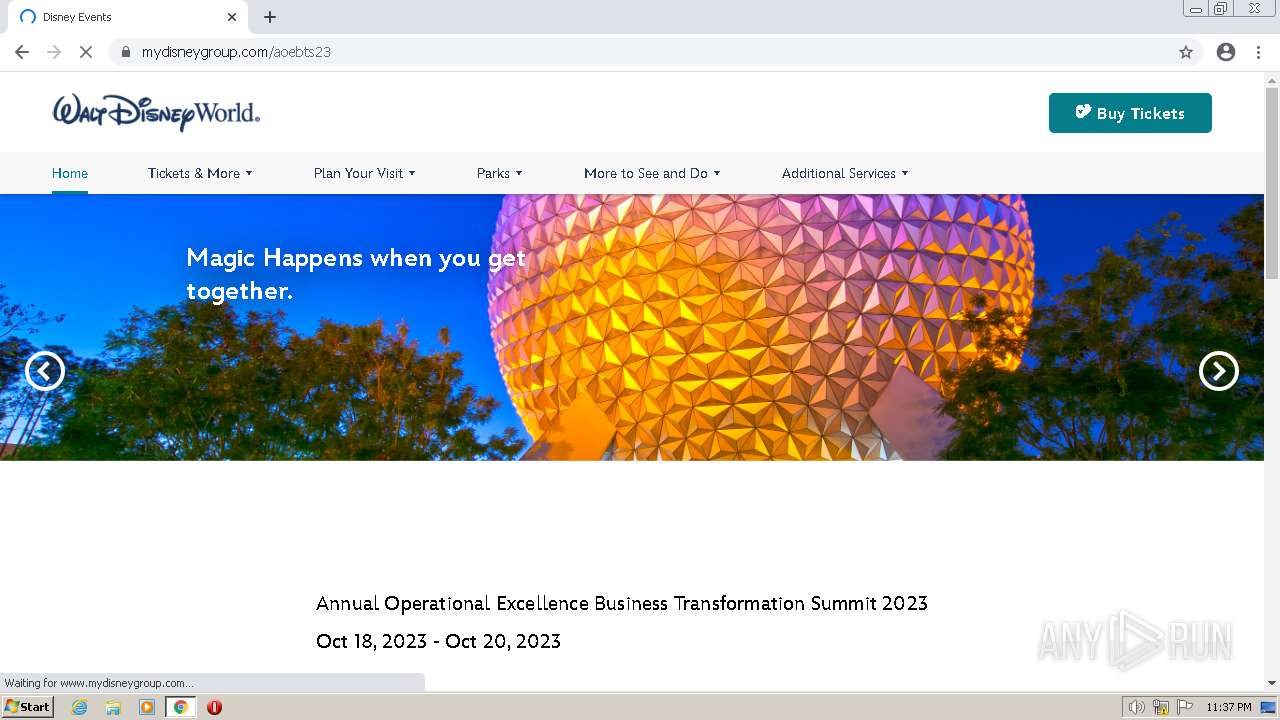Screen dimensions: 1280x720
Task: Click the Action Center flag tray icon
Action: tap(1185, 707)
